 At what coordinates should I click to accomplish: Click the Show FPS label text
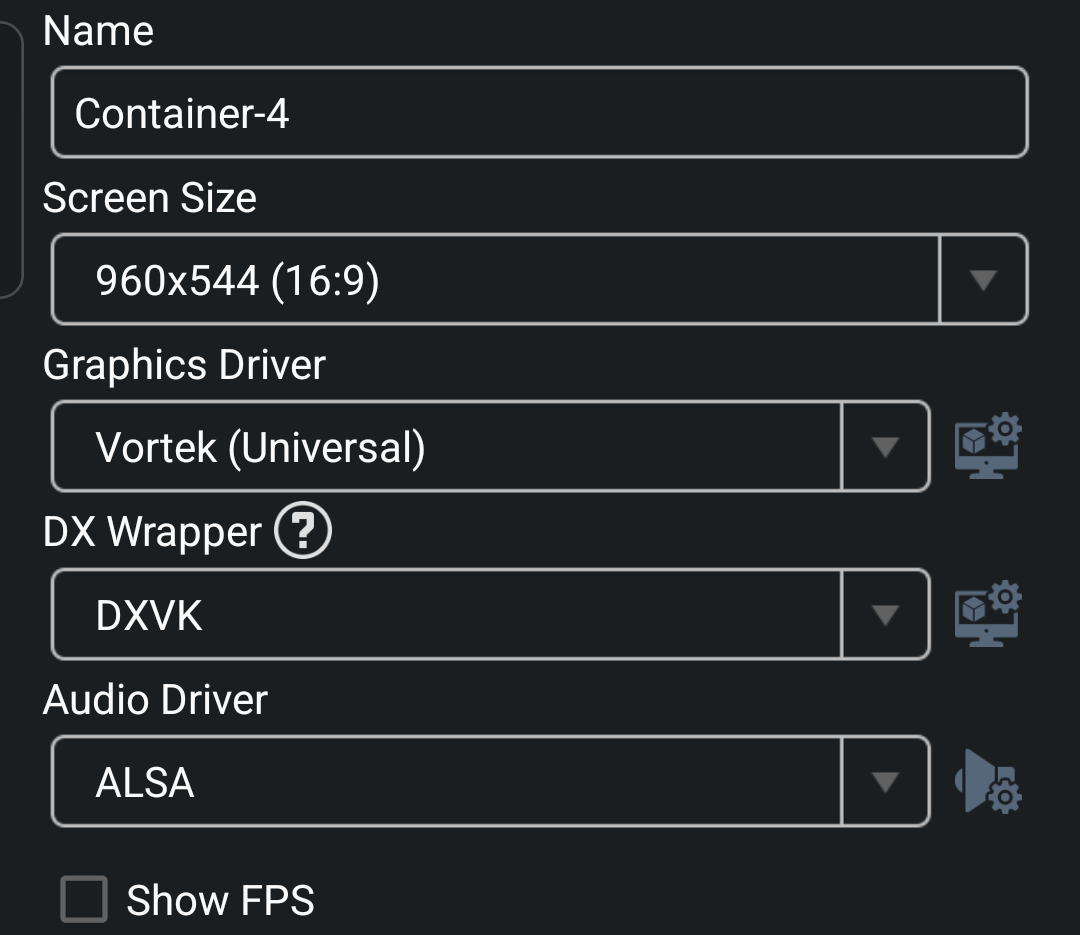click(x=220, y=900)
